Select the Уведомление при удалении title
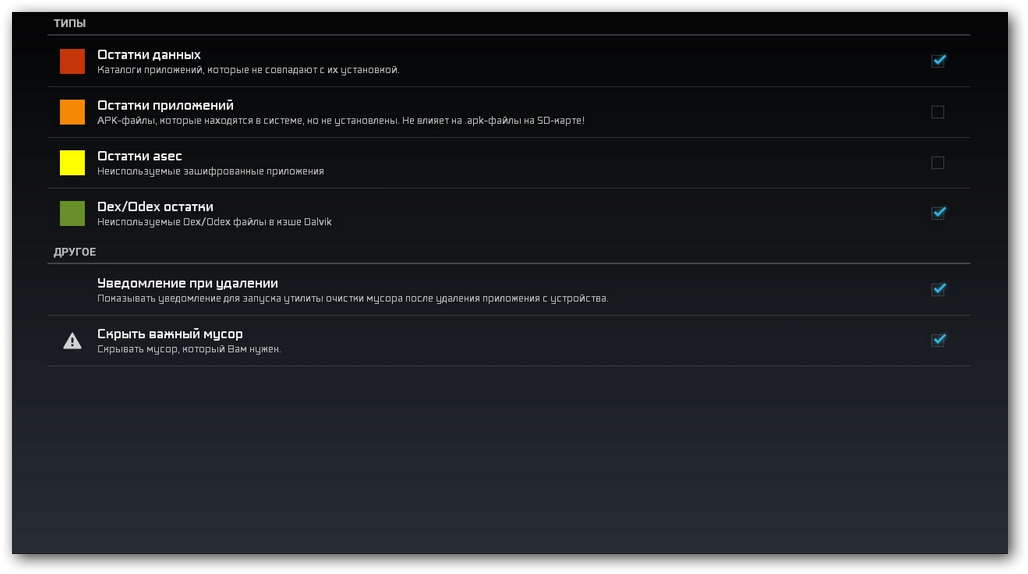This screenshot has height=574, width=1028. pyautogui.click(x=187, y=283)
